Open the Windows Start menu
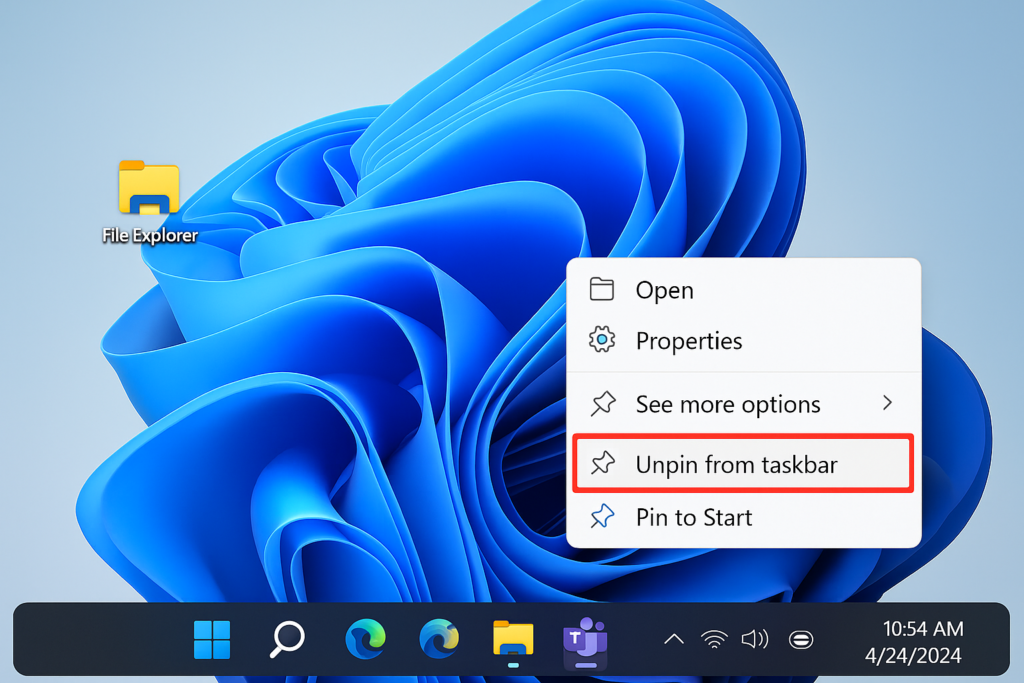Screen dimensions: 1024x683 point(212,639)
